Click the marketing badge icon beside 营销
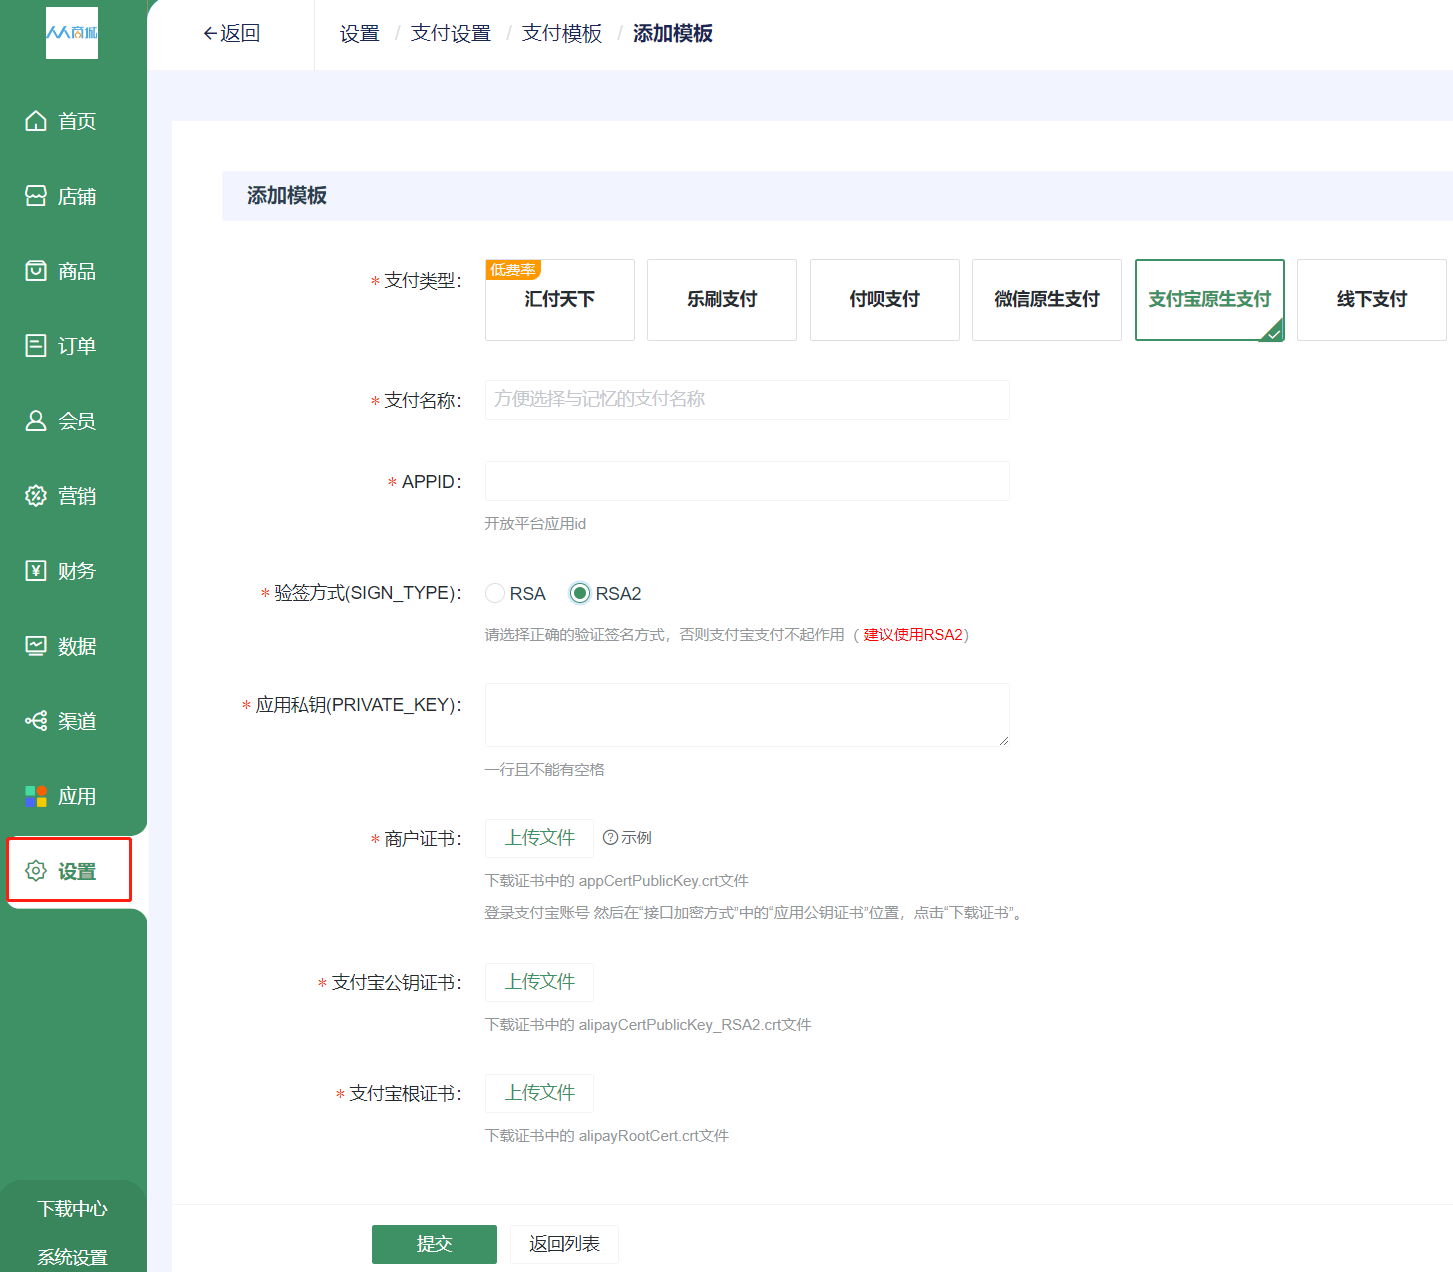The height and width of the screenshot is (1272, 1453). [36, 496]
